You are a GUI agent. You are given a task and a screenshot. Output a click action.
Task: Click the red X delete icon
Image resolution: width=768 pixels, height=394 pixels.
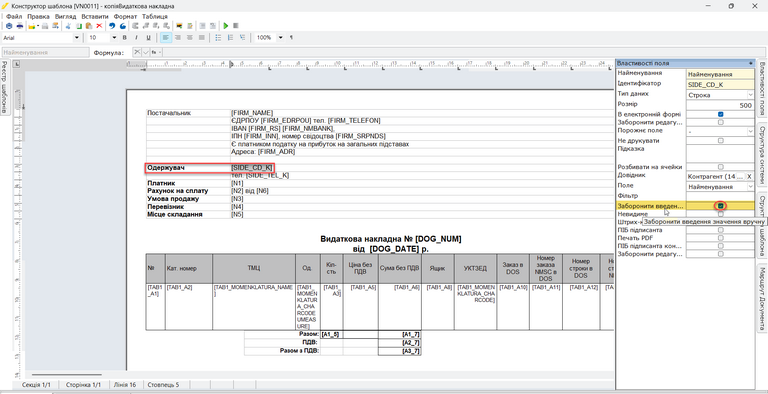(x=99, y=25)
